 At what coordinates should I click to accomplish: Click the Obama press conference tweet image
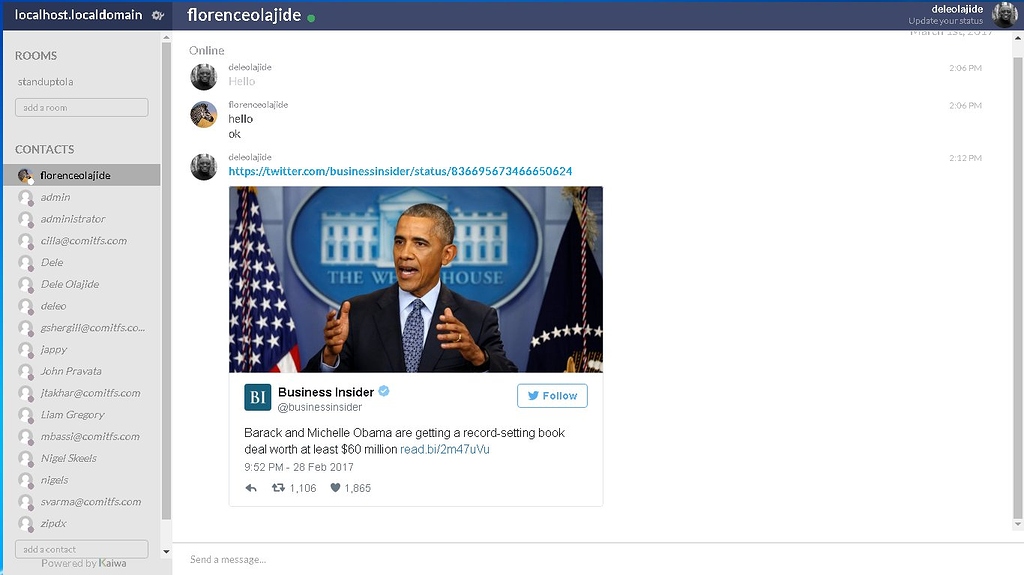[416, 279]
